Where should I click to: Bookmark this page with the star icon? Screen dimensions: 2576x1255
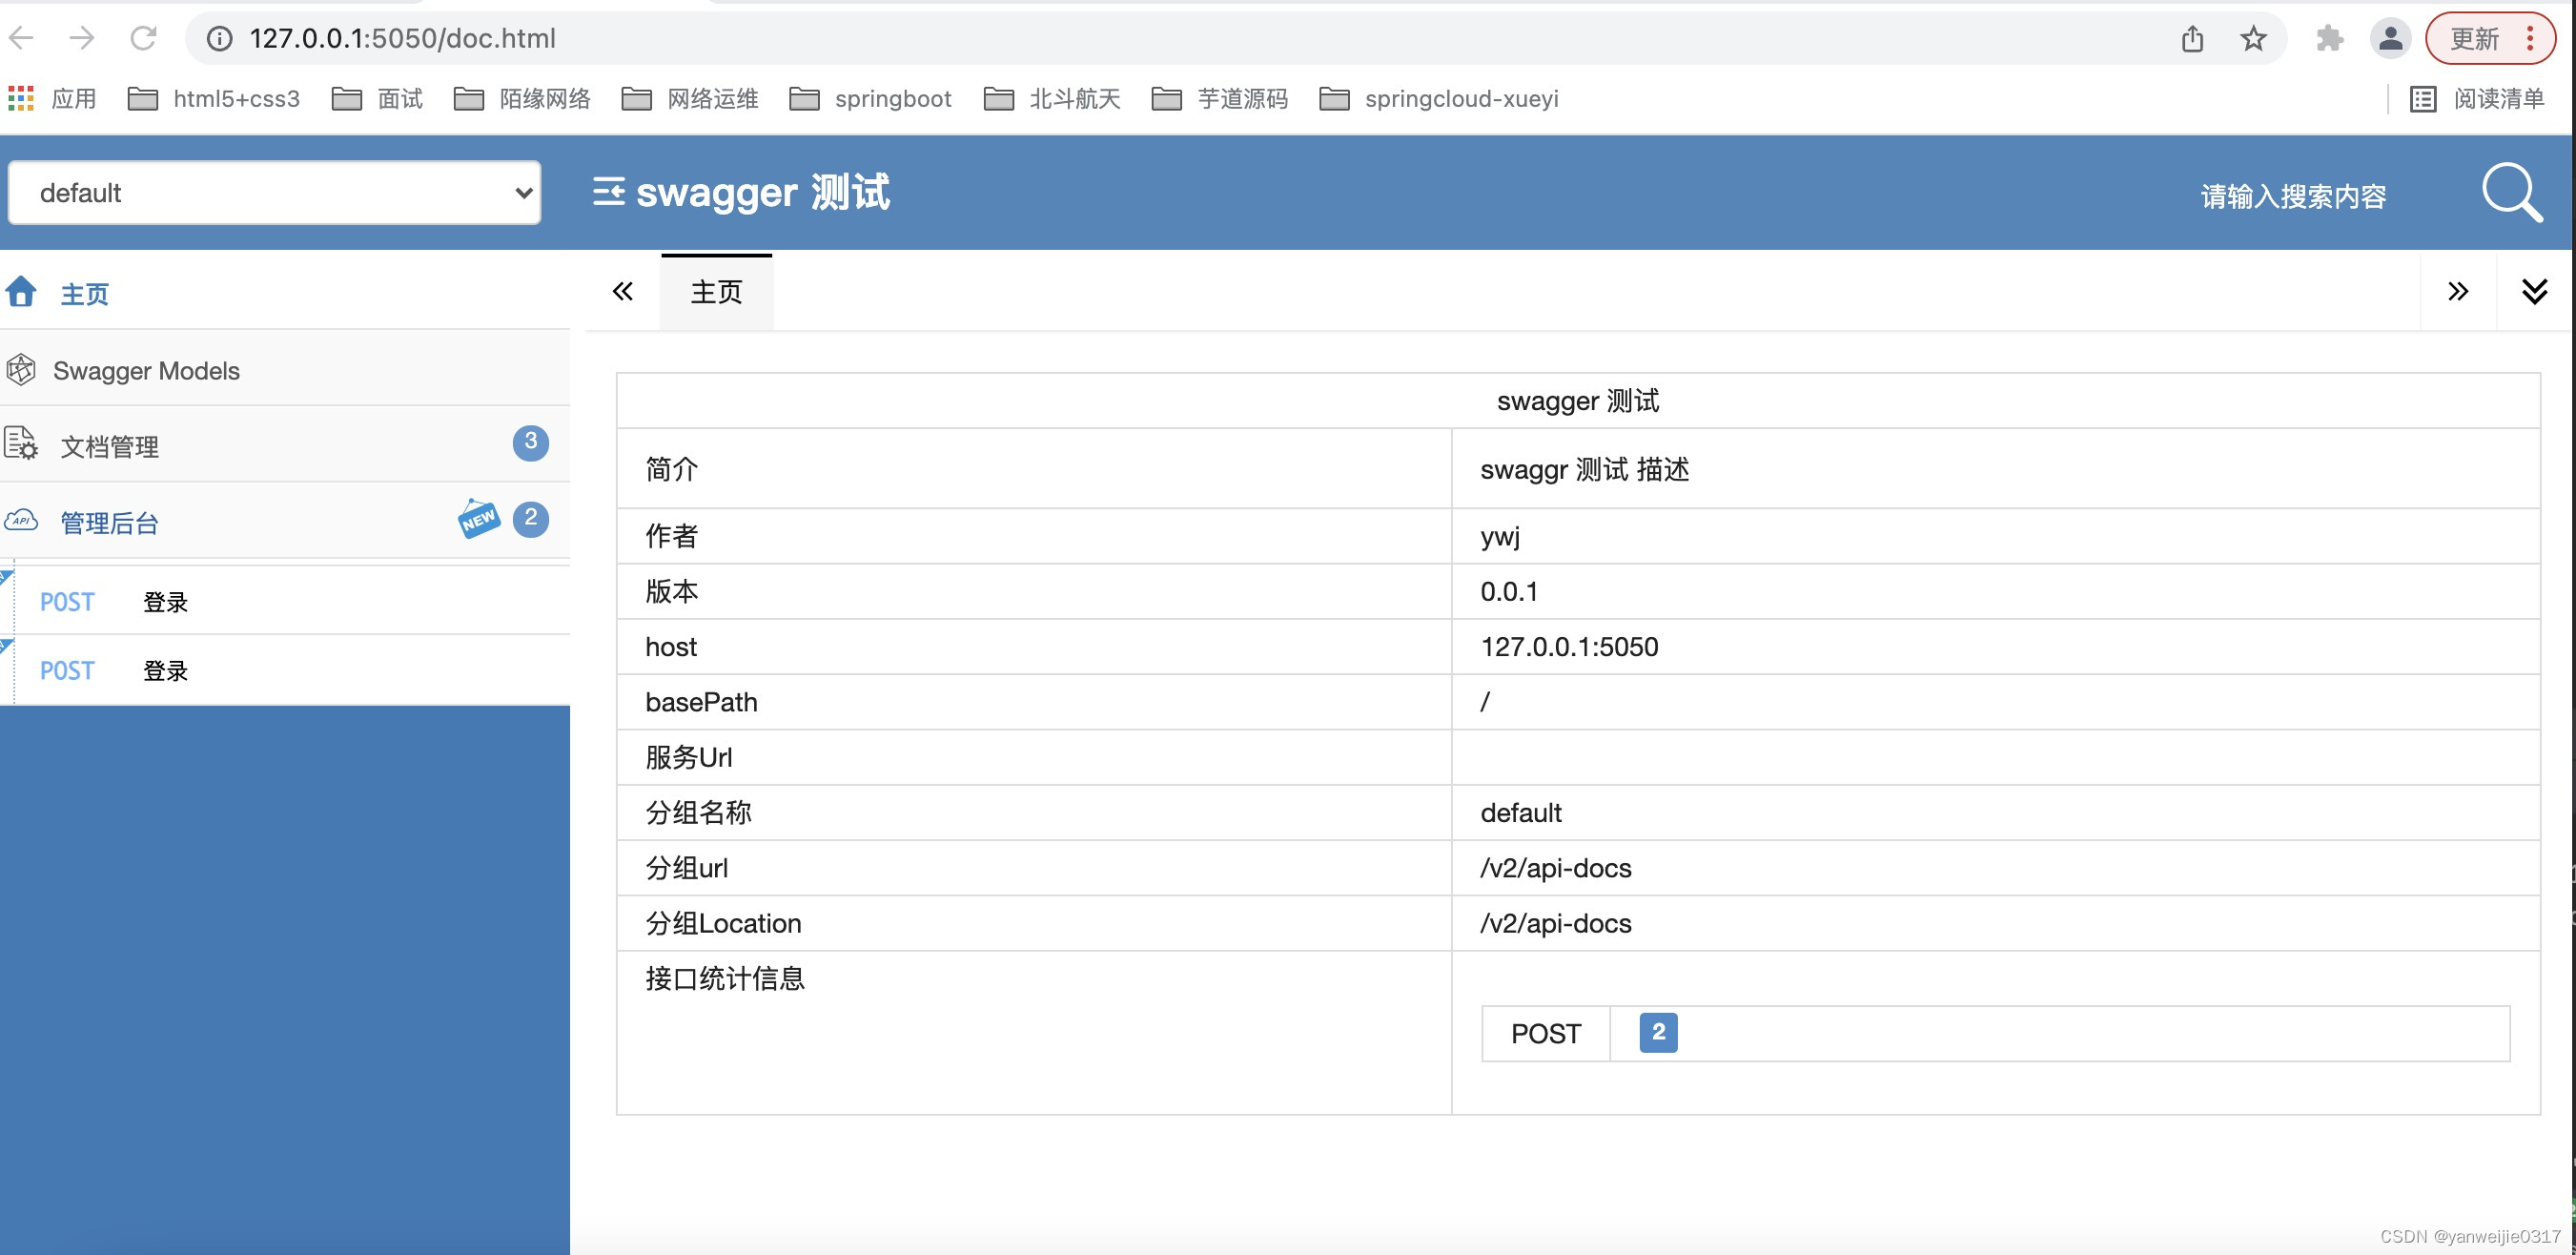point(2253,38)
